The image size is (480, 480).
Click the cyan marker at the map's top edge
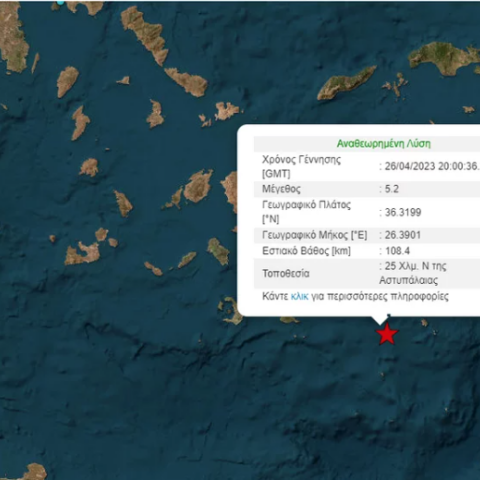click(x=60, y=2)
